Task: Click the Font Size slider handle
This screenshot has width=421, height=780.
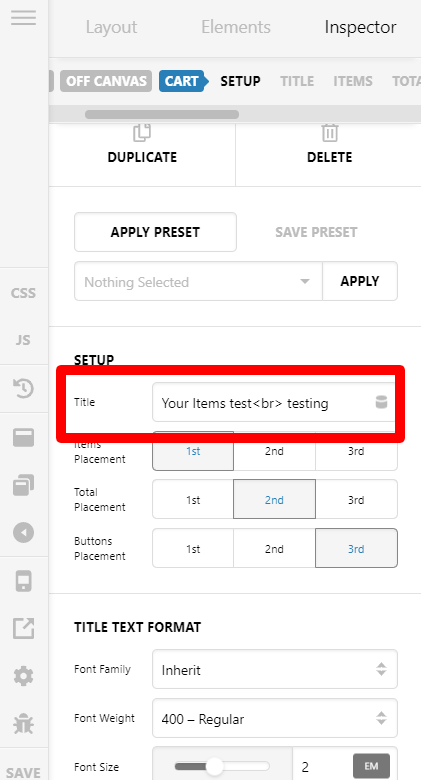Action: pyautogui.click(x=214, y=766)
